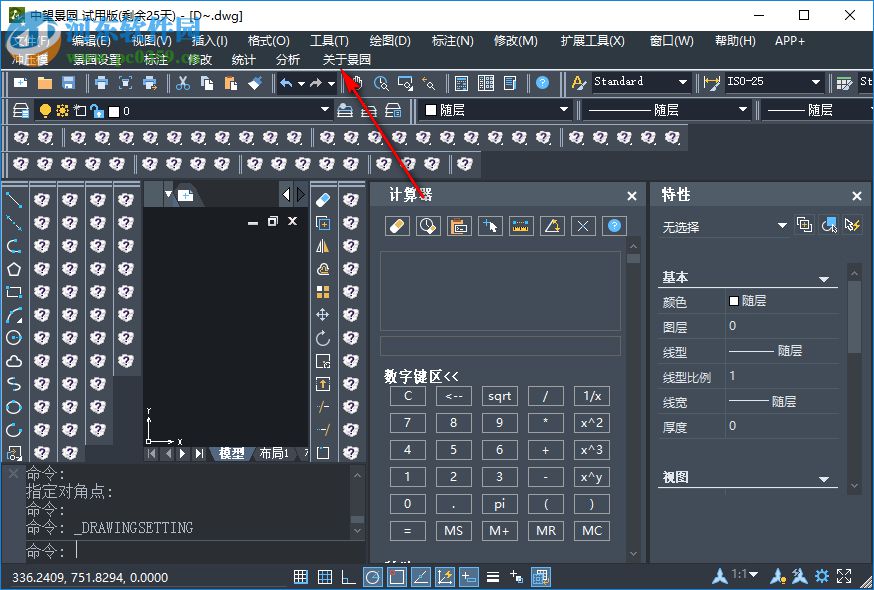Toggle grid display in the status bar

coord(301,577)
